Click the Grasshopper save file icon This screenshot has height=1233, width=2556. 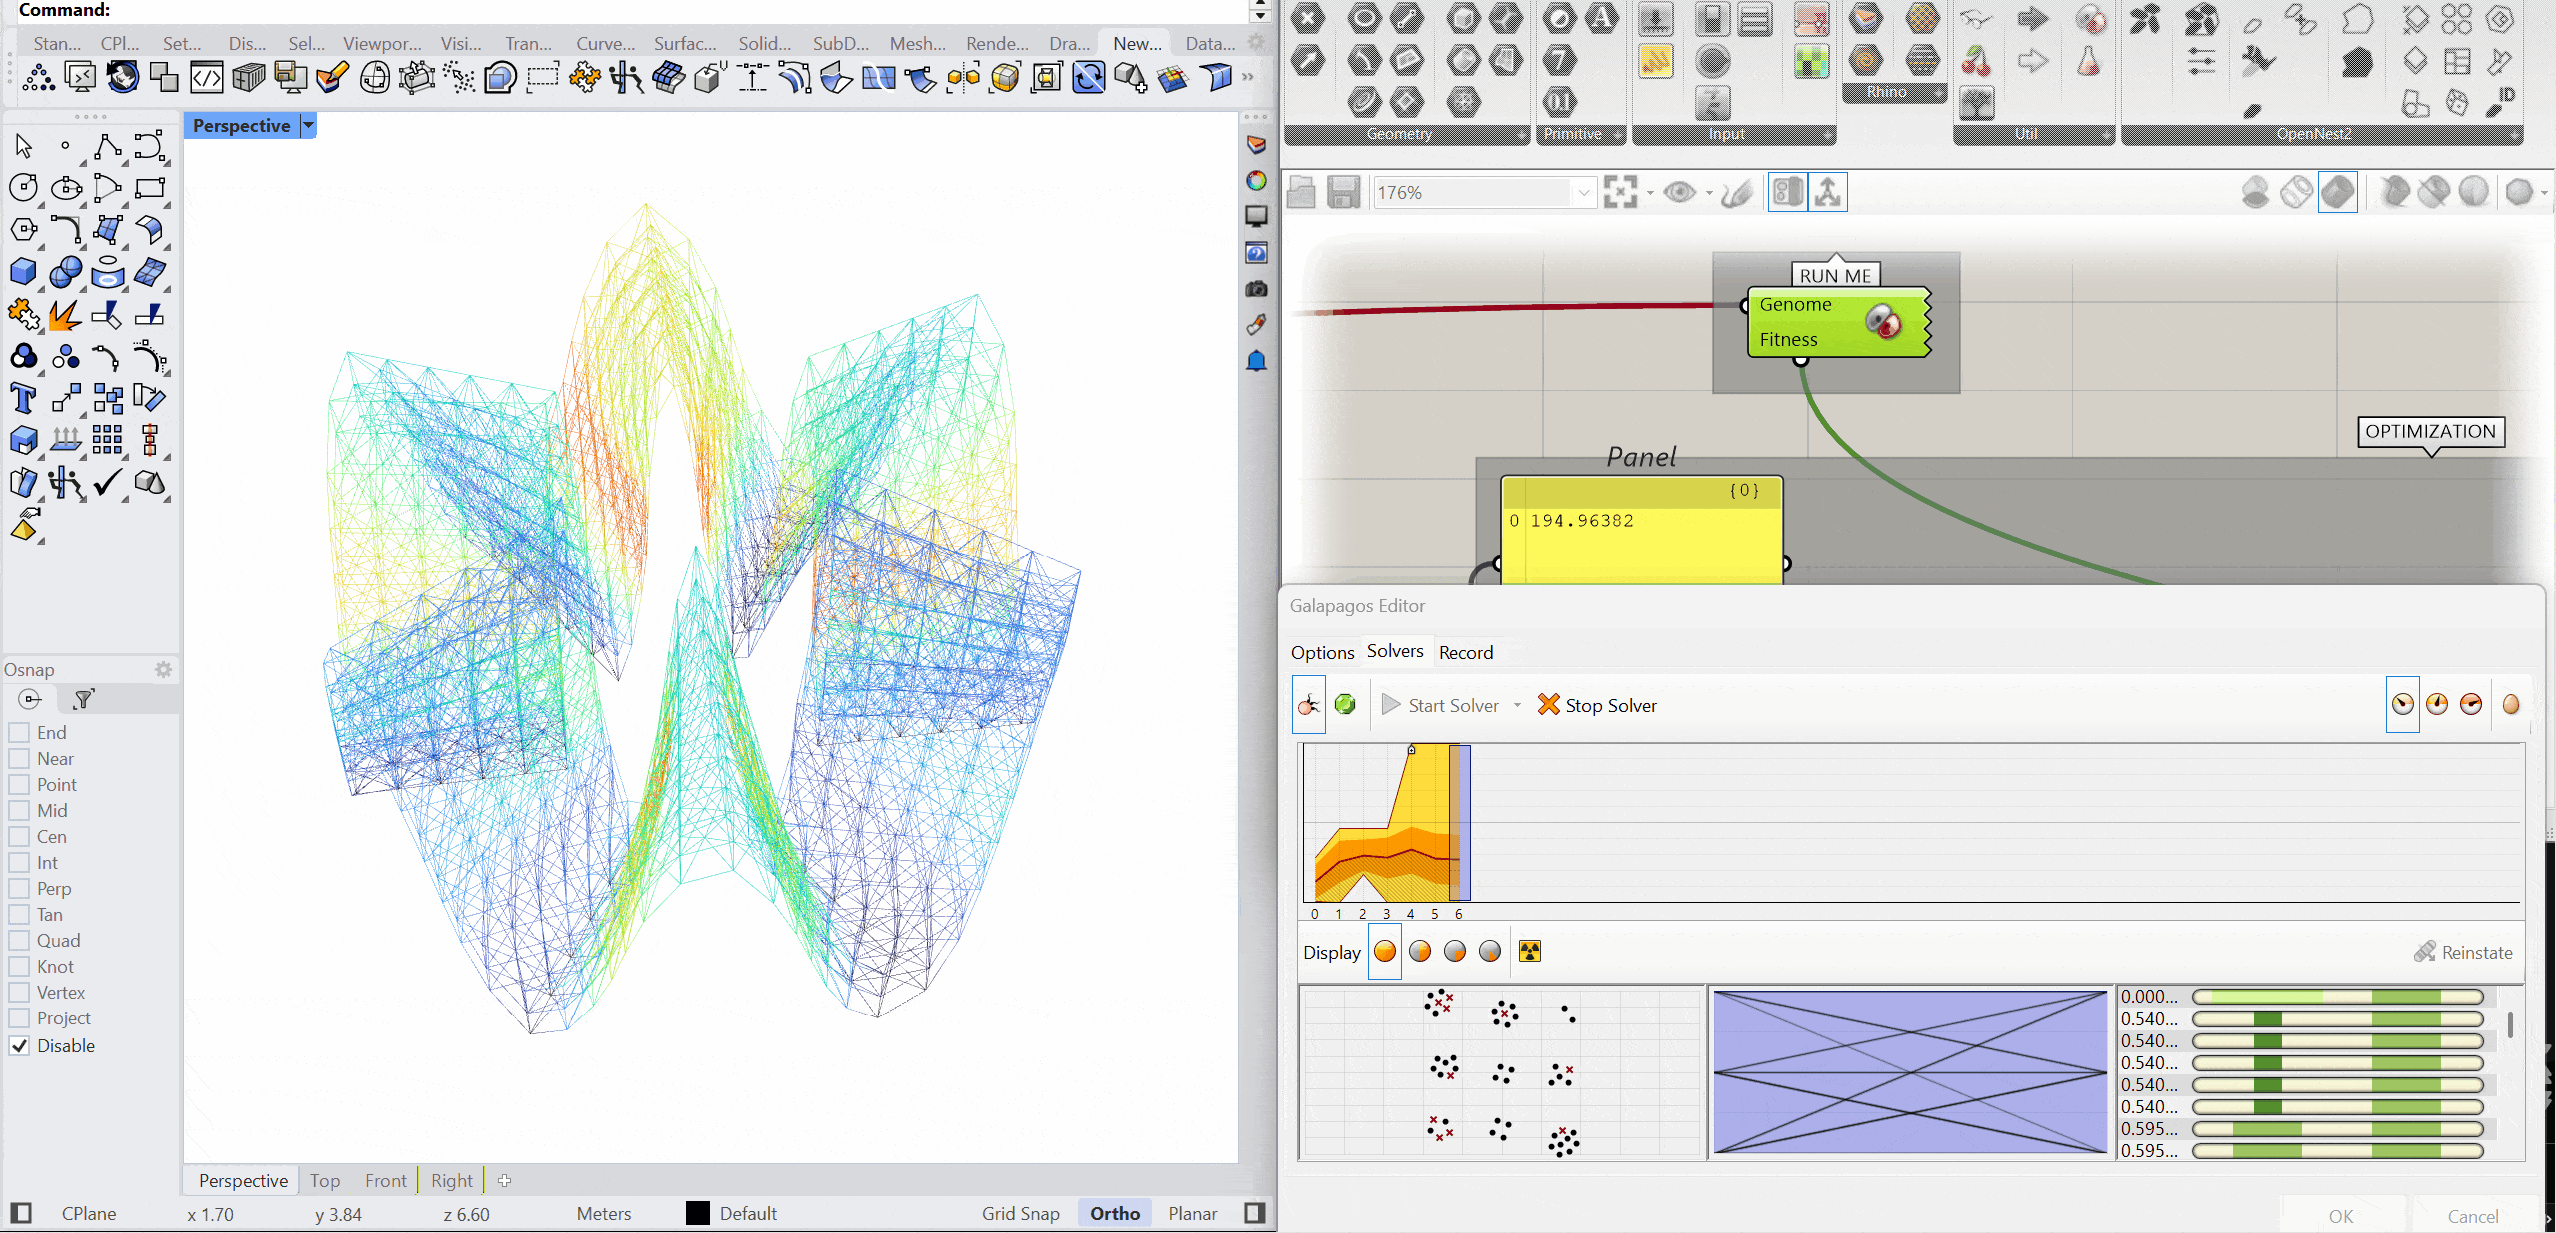pos(1343,192)
